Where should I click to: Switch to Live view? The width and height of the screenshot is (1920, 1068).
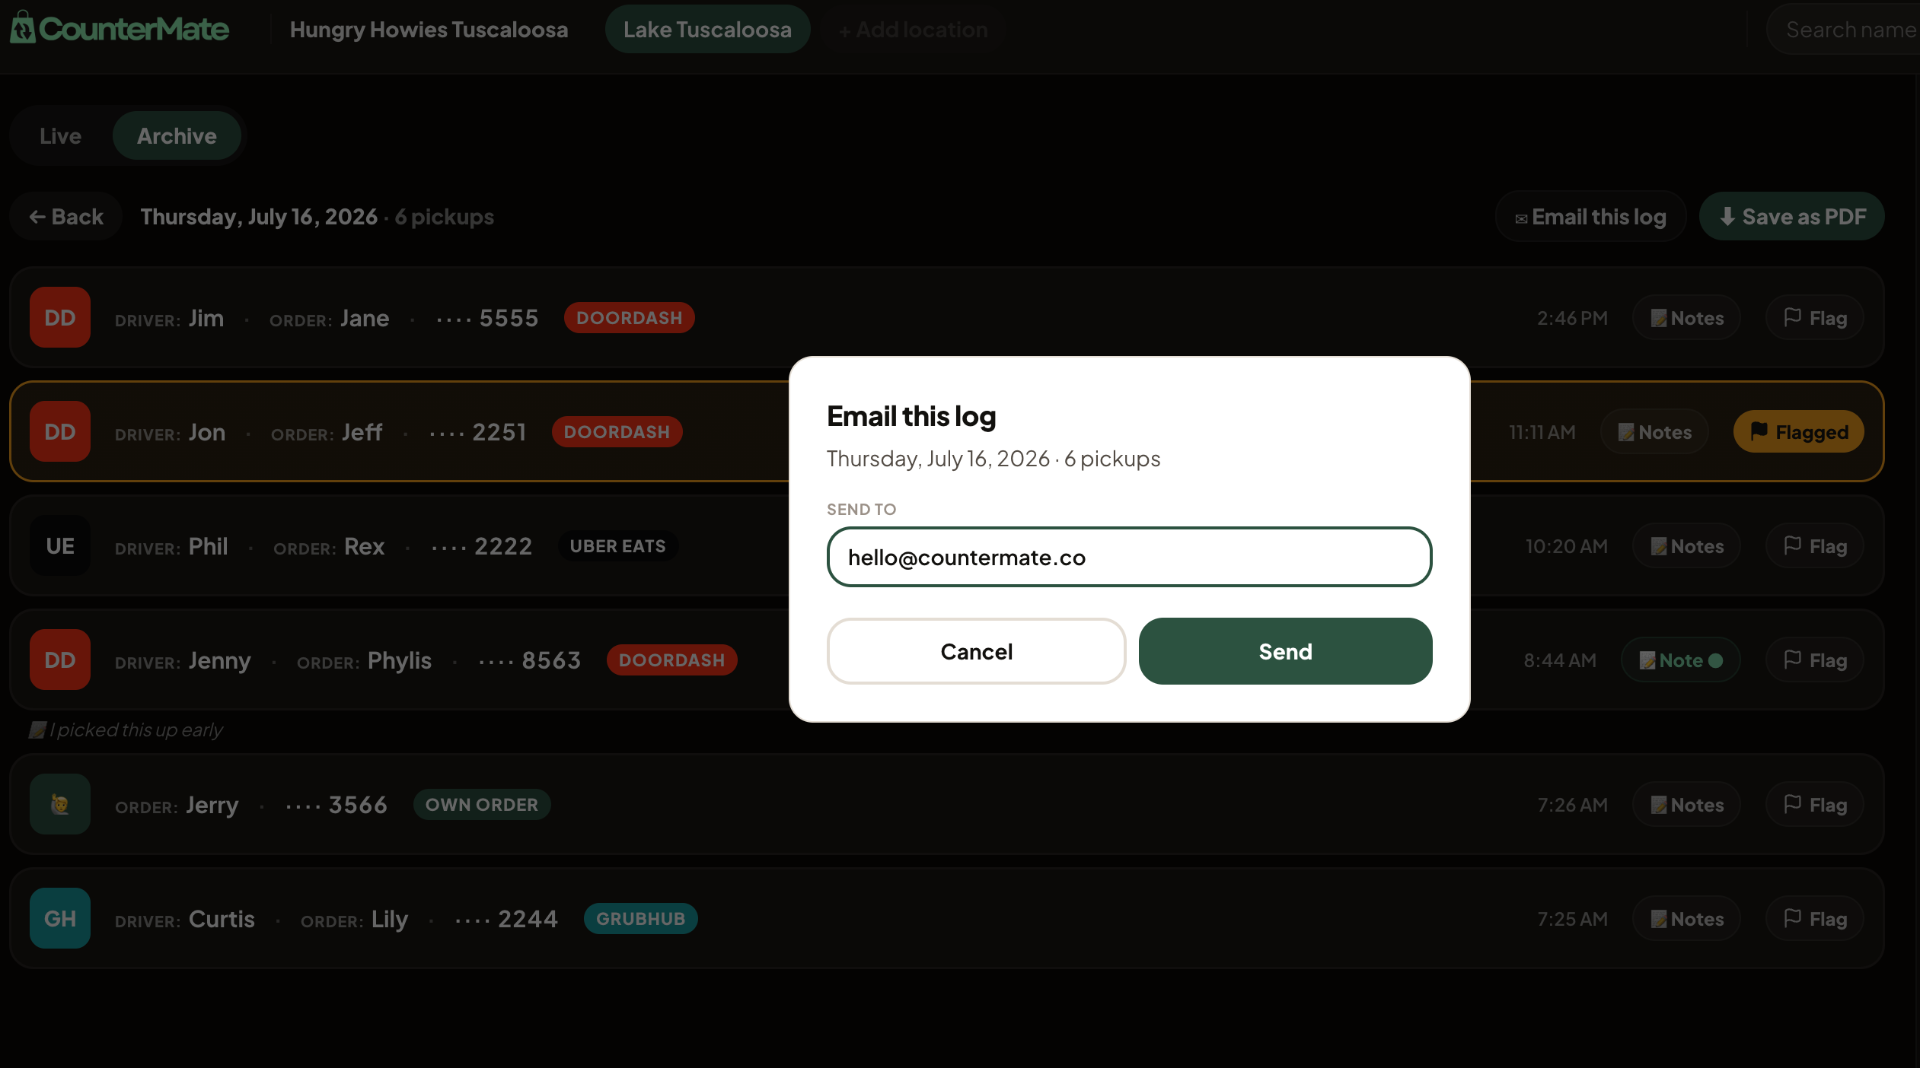pyautogui.click(x=60, y=136)
